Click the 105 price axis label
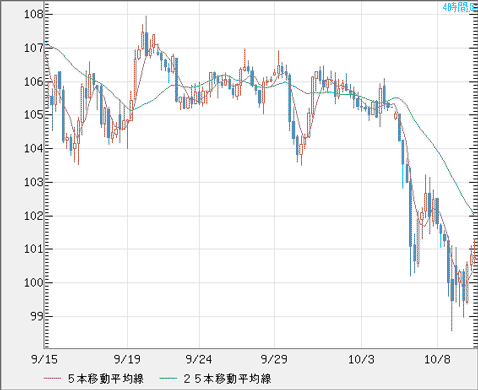 (x=33, y=115)
